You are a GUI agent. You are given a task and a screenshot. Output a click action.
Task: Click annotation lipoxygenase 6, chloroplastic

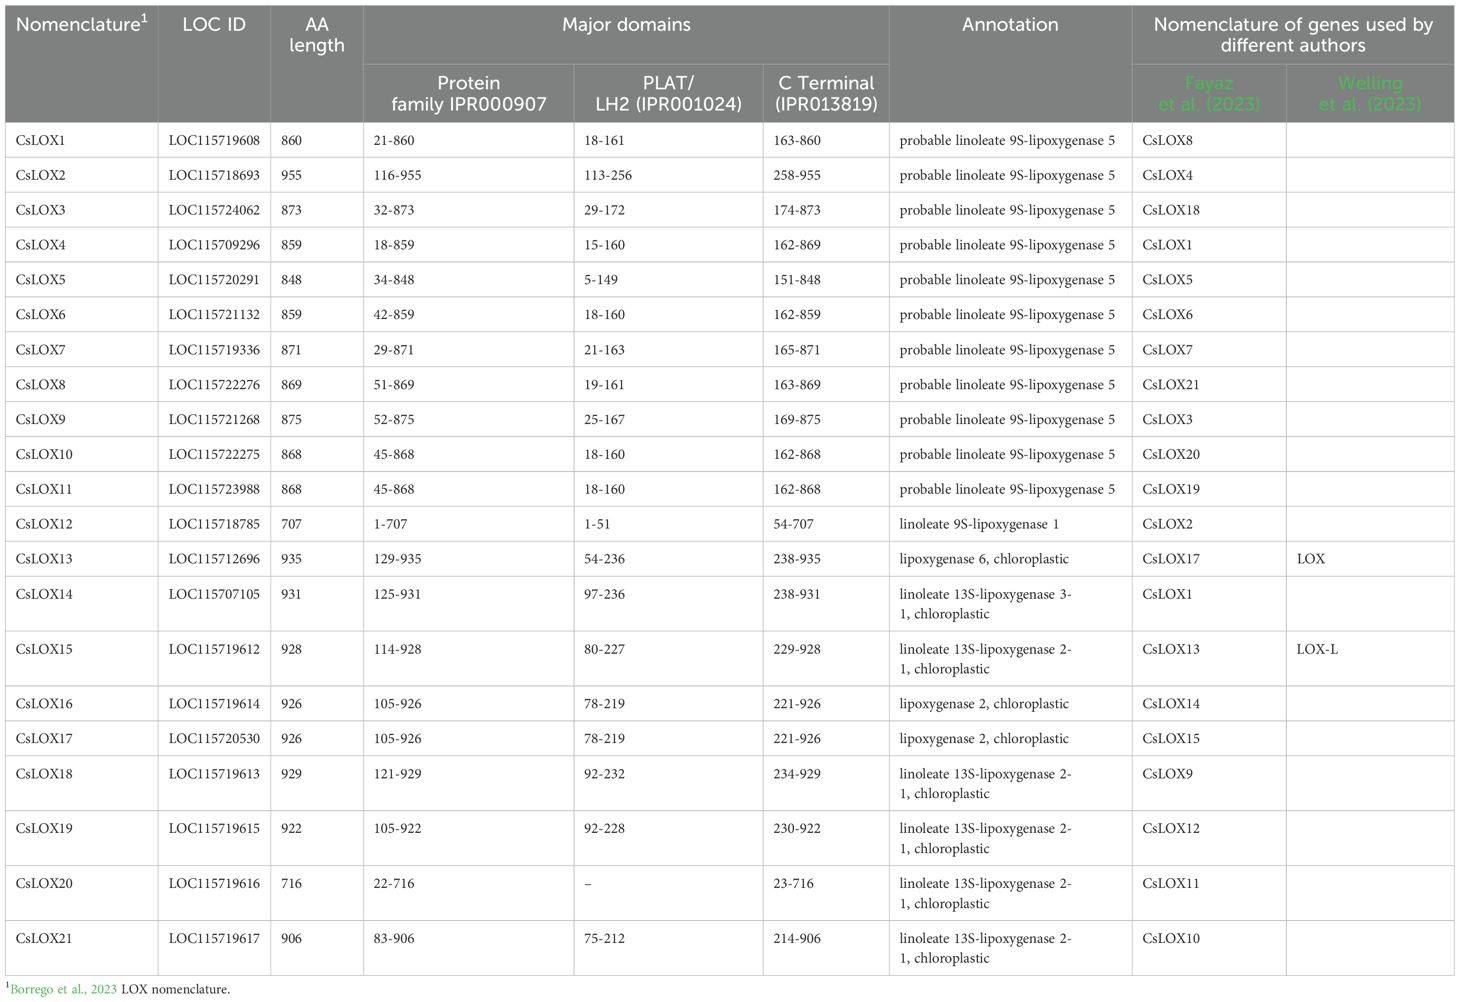click(984, 560)
